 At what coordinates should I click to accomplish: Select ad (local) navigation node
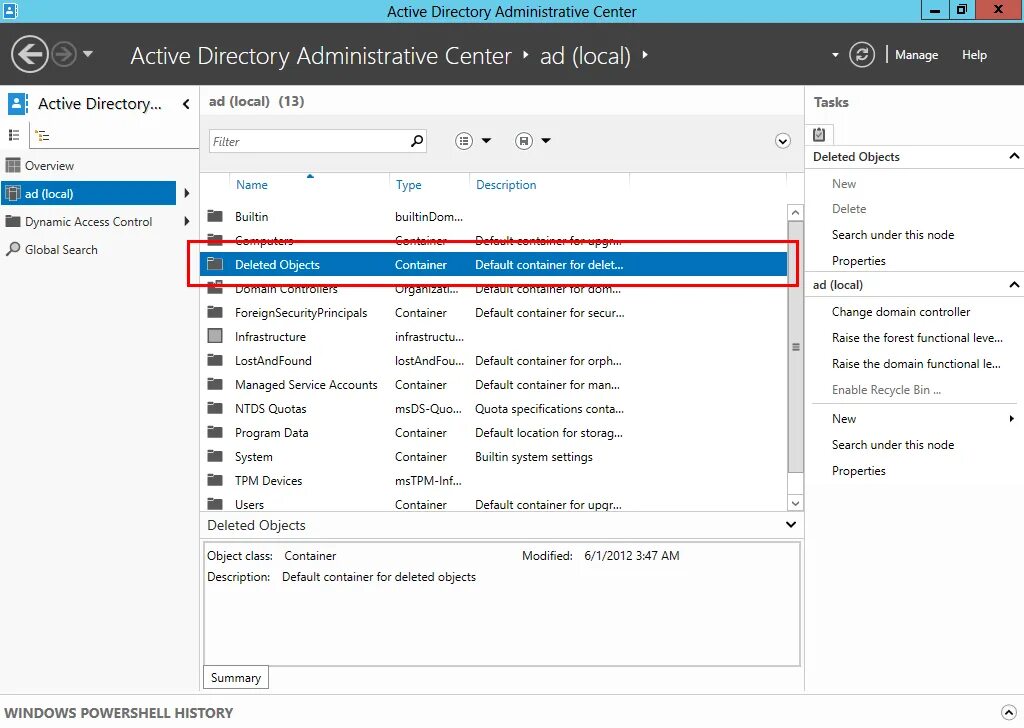click(88, 193)
